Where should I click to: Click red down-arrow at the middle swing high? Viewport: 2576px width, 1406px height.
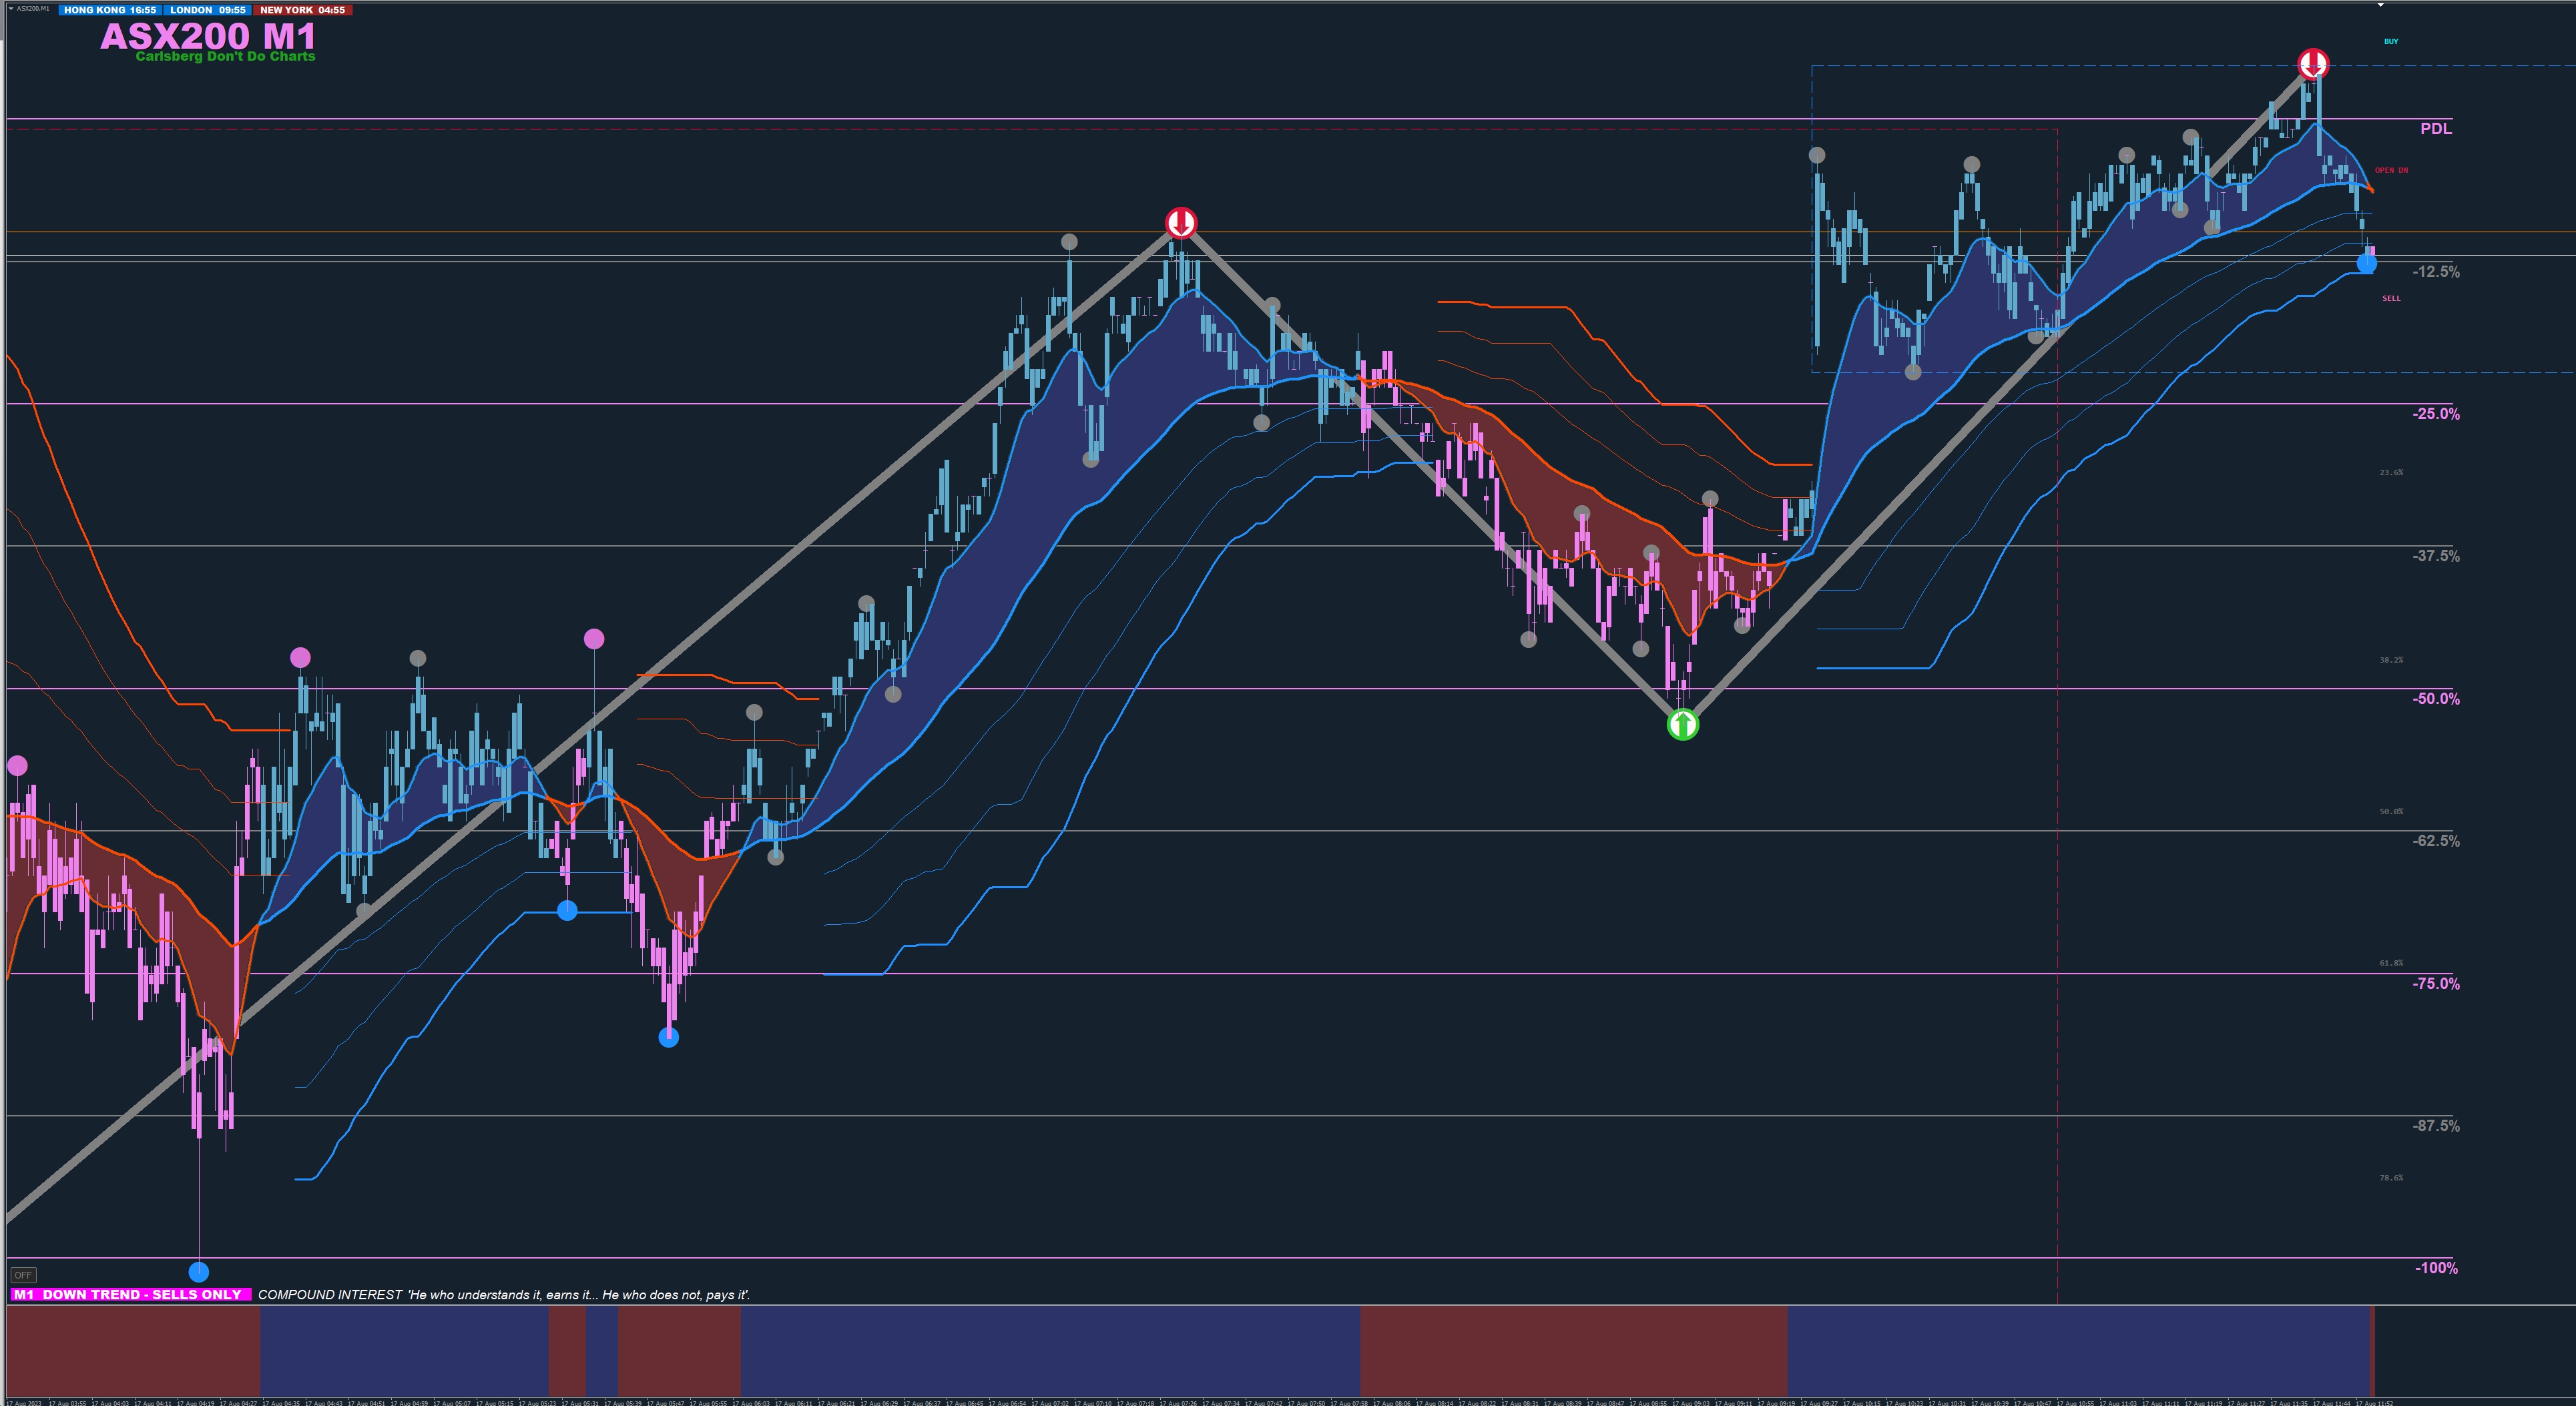(x=1181, y=222)
